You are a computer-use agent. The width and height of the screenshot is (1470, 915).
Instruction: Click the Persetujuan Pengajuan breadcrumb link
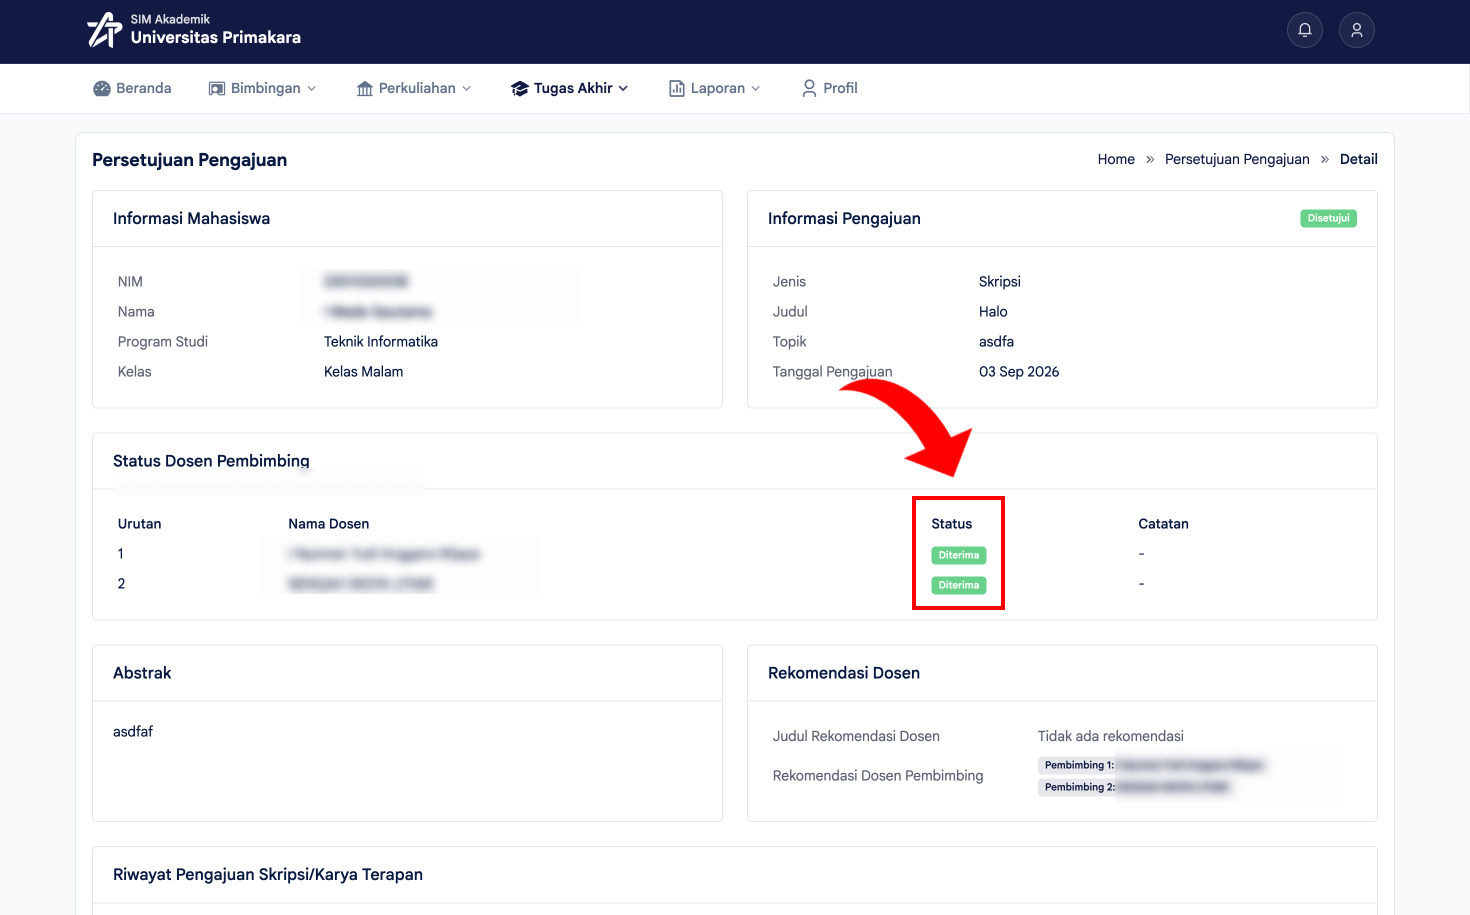point(1237,159)
